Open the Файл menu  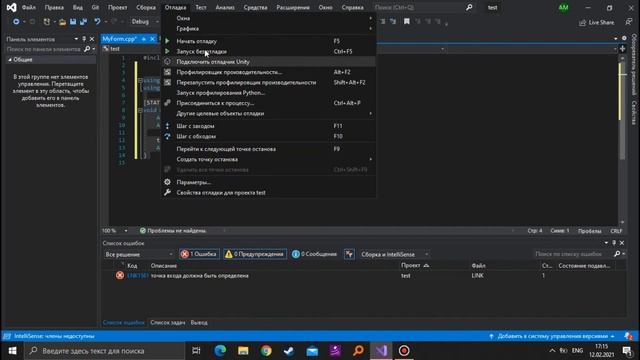[29, 7]
